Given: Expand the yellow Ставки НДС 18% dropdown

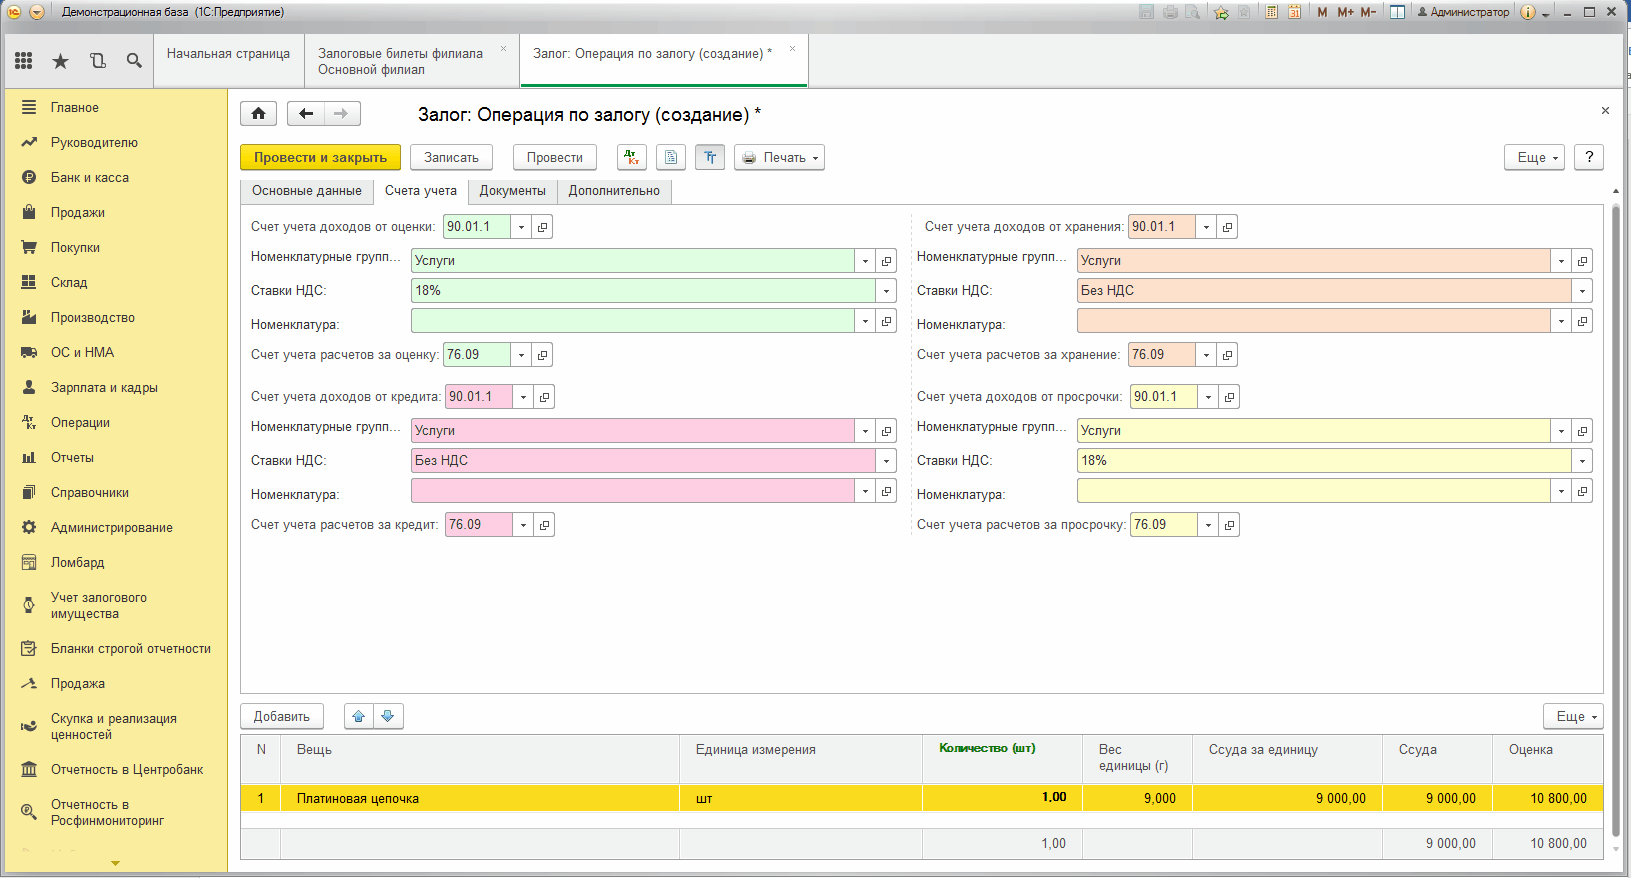Looking at the screenshot, I should [x=1582, y=461].
